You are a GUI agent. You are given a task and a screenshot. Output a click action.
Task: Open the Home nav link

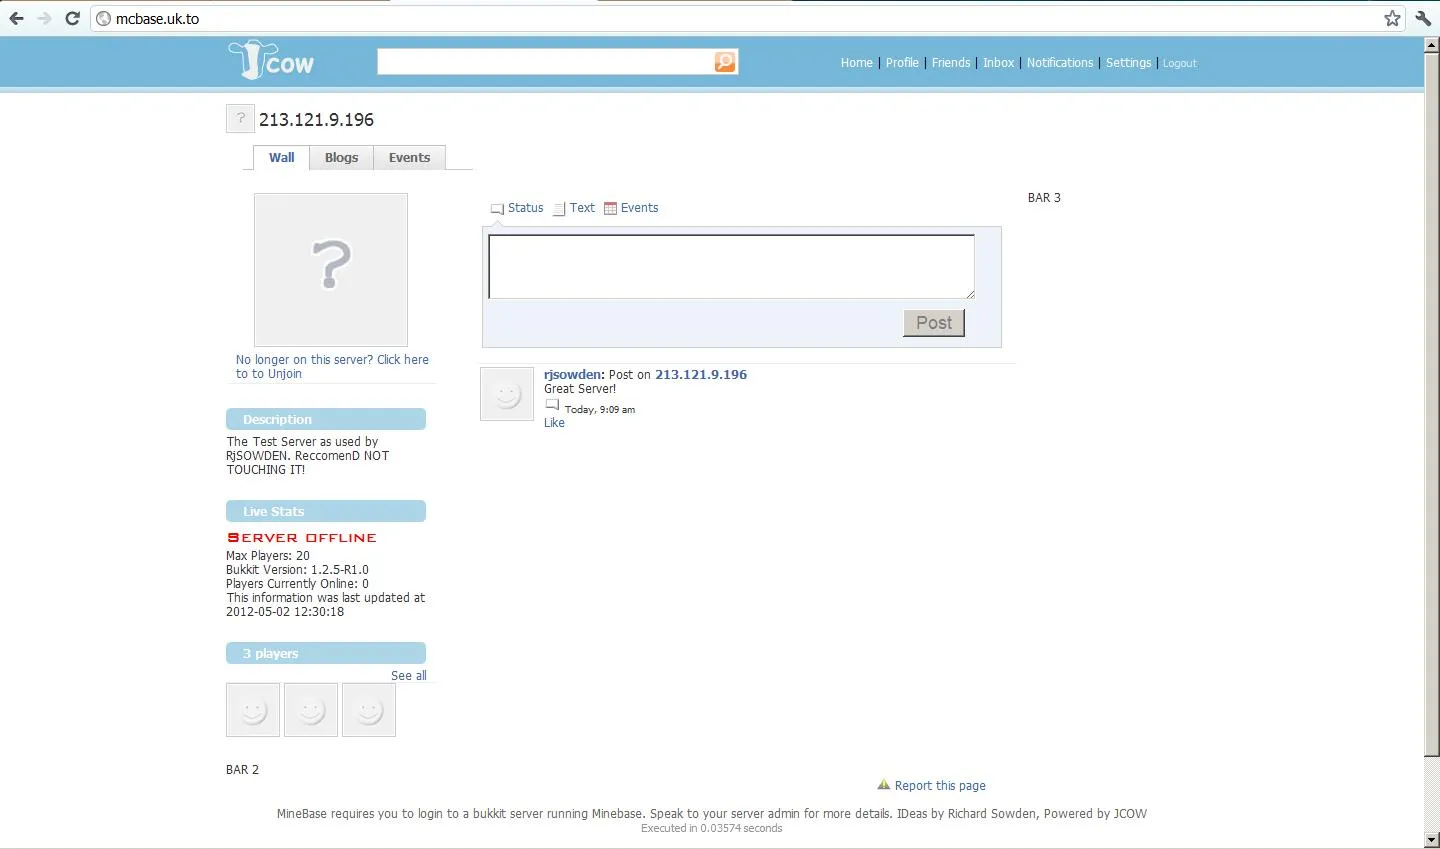(857, 62)
